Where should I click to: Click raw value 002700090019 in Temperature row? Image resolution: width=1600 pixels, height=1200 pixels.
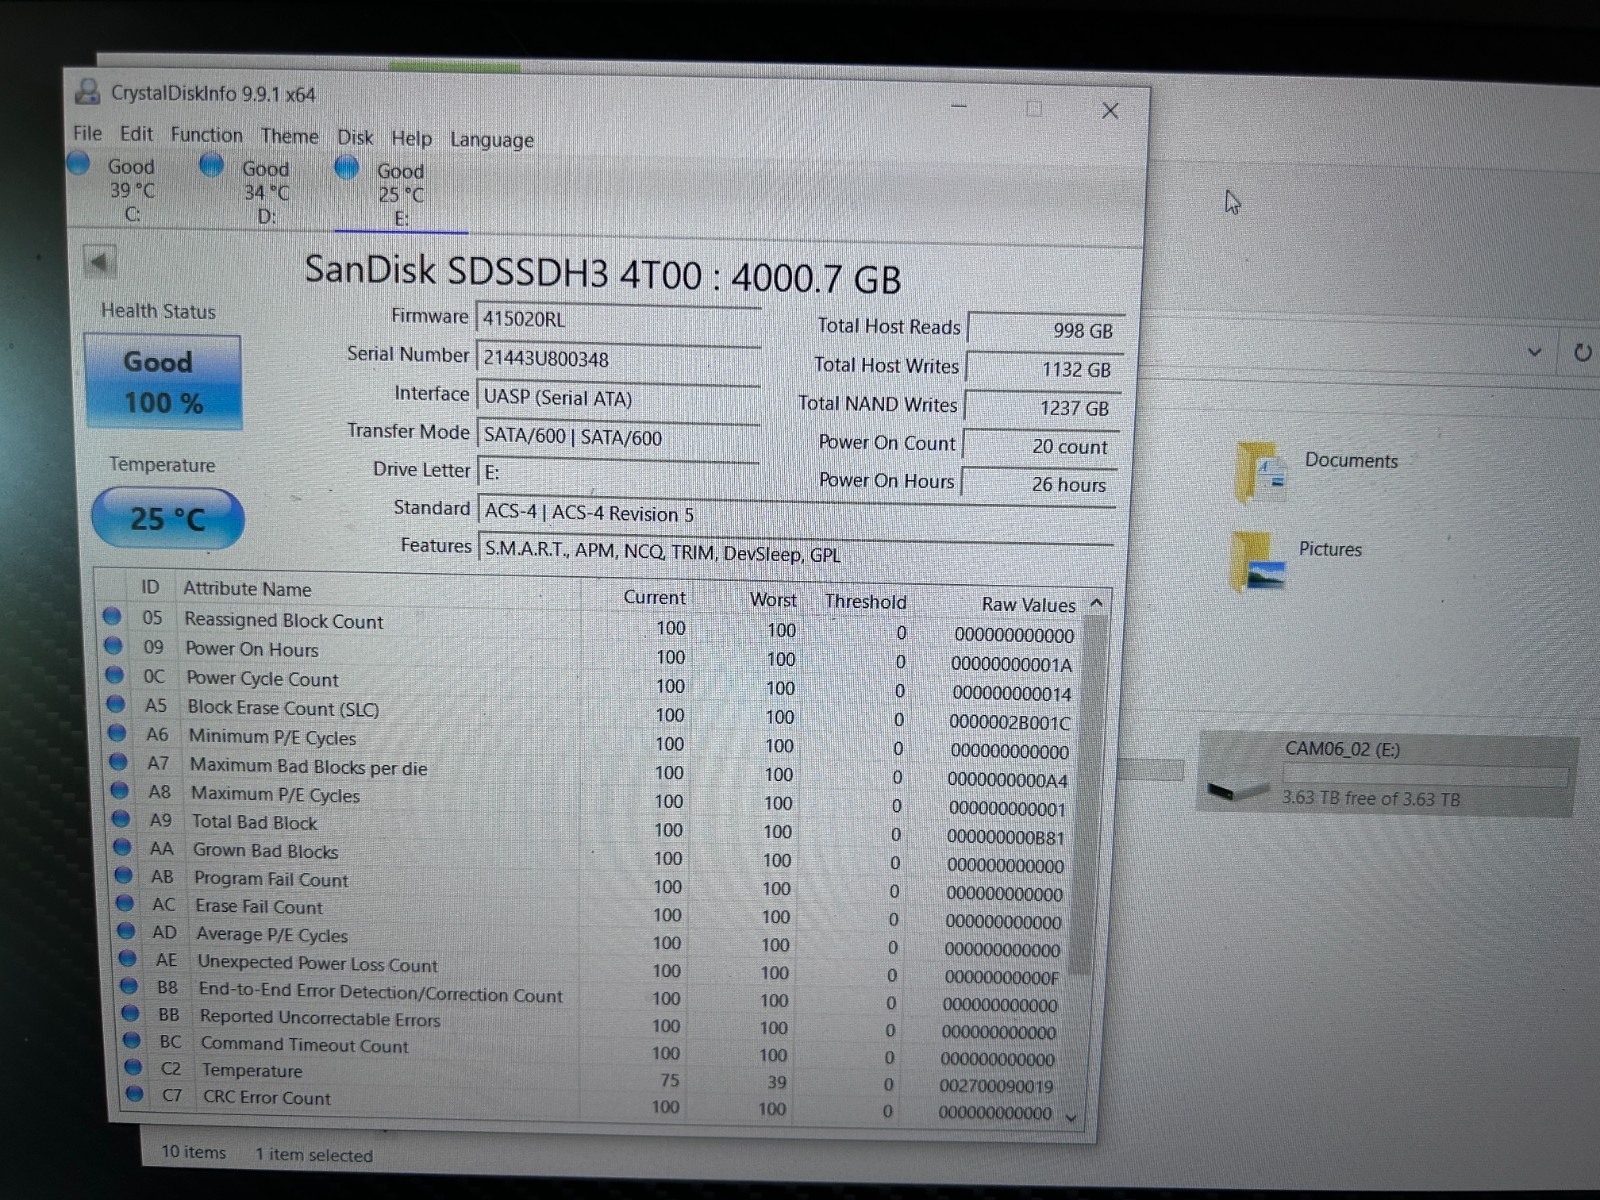[x=996, y=1086]
